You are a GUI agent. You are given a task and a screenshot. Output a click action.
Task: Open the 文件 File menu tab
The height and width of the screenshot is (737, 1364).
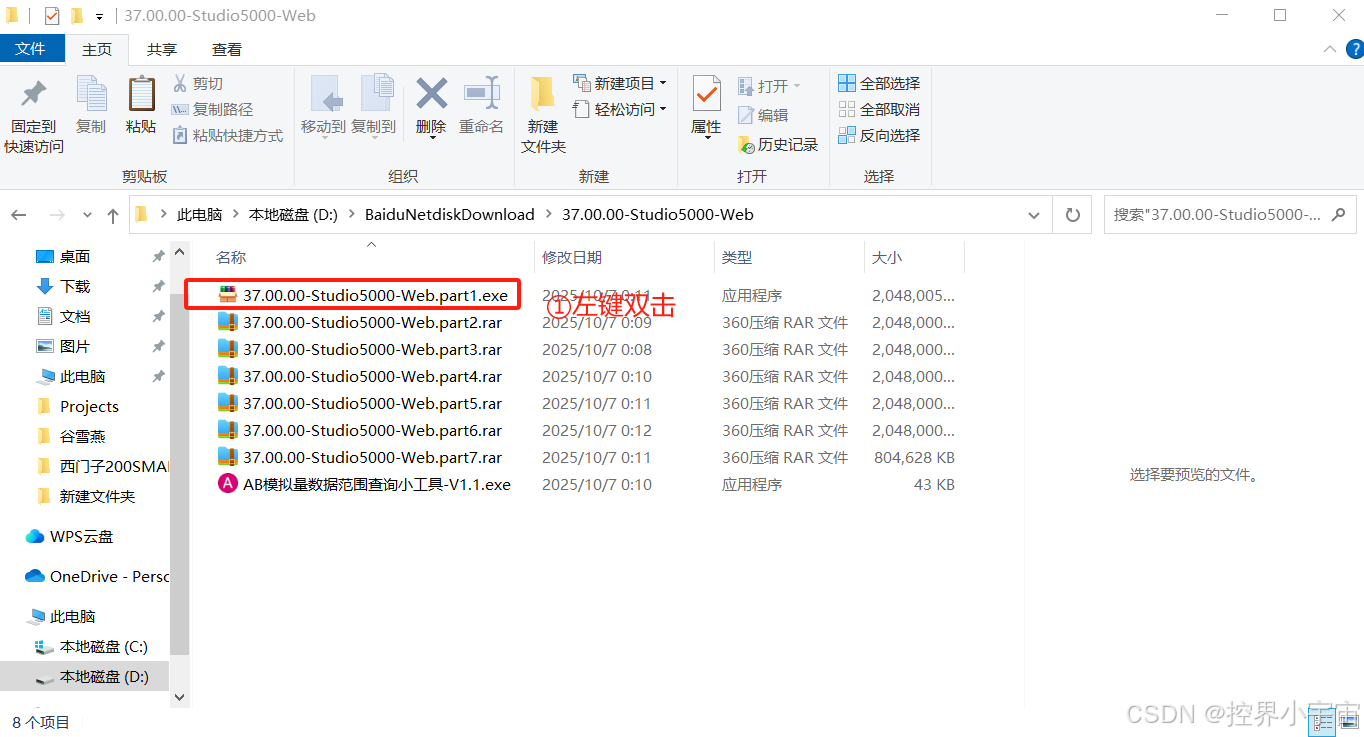pyautogui.click(x=32, y=49)
